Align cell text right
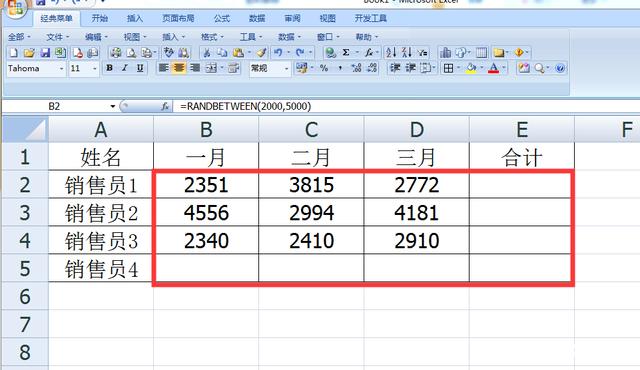 [x=195, y=68]
